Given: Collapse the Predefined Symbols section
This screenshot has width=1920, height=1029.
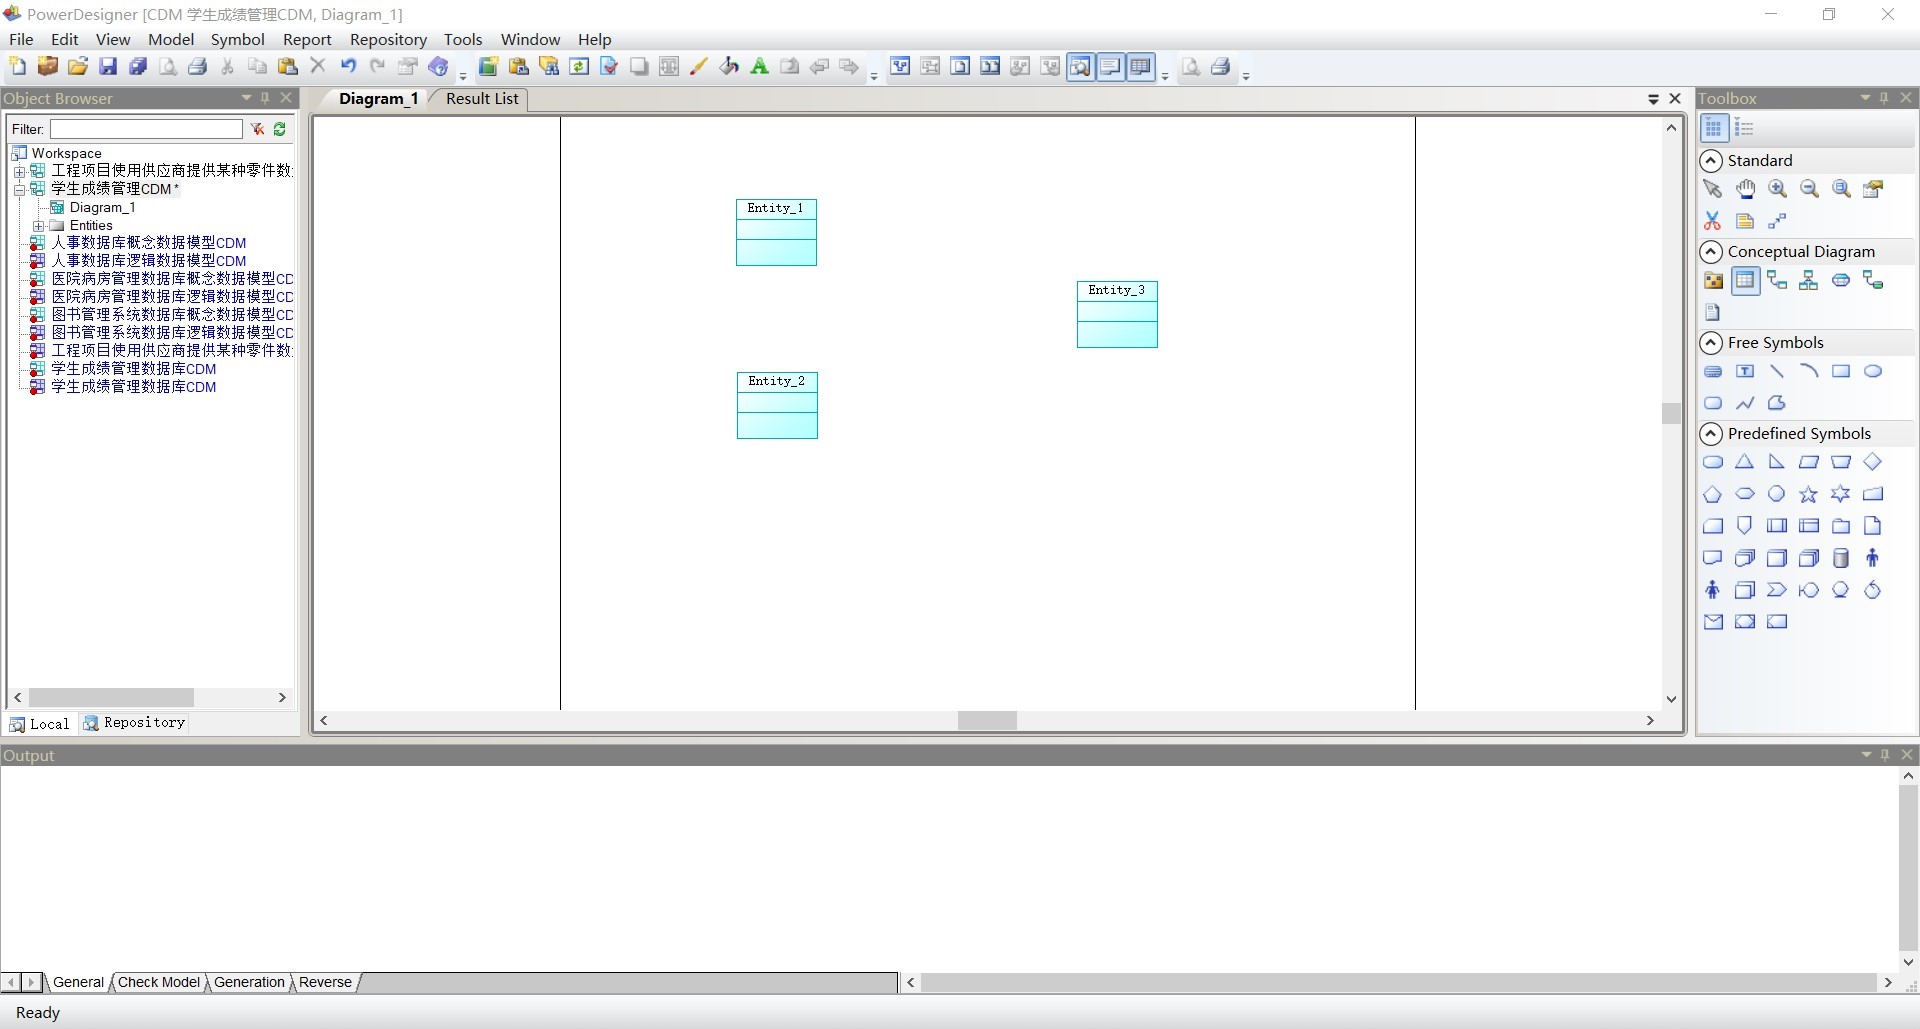Looking at the screenshot, I should tap(1712, 433).
